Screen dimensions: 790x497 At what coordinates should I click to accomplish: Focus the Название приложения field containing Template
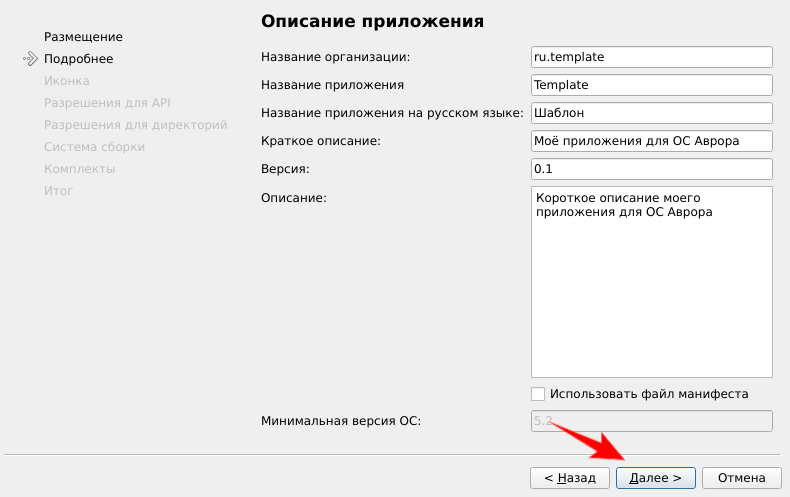click(651, 85)
